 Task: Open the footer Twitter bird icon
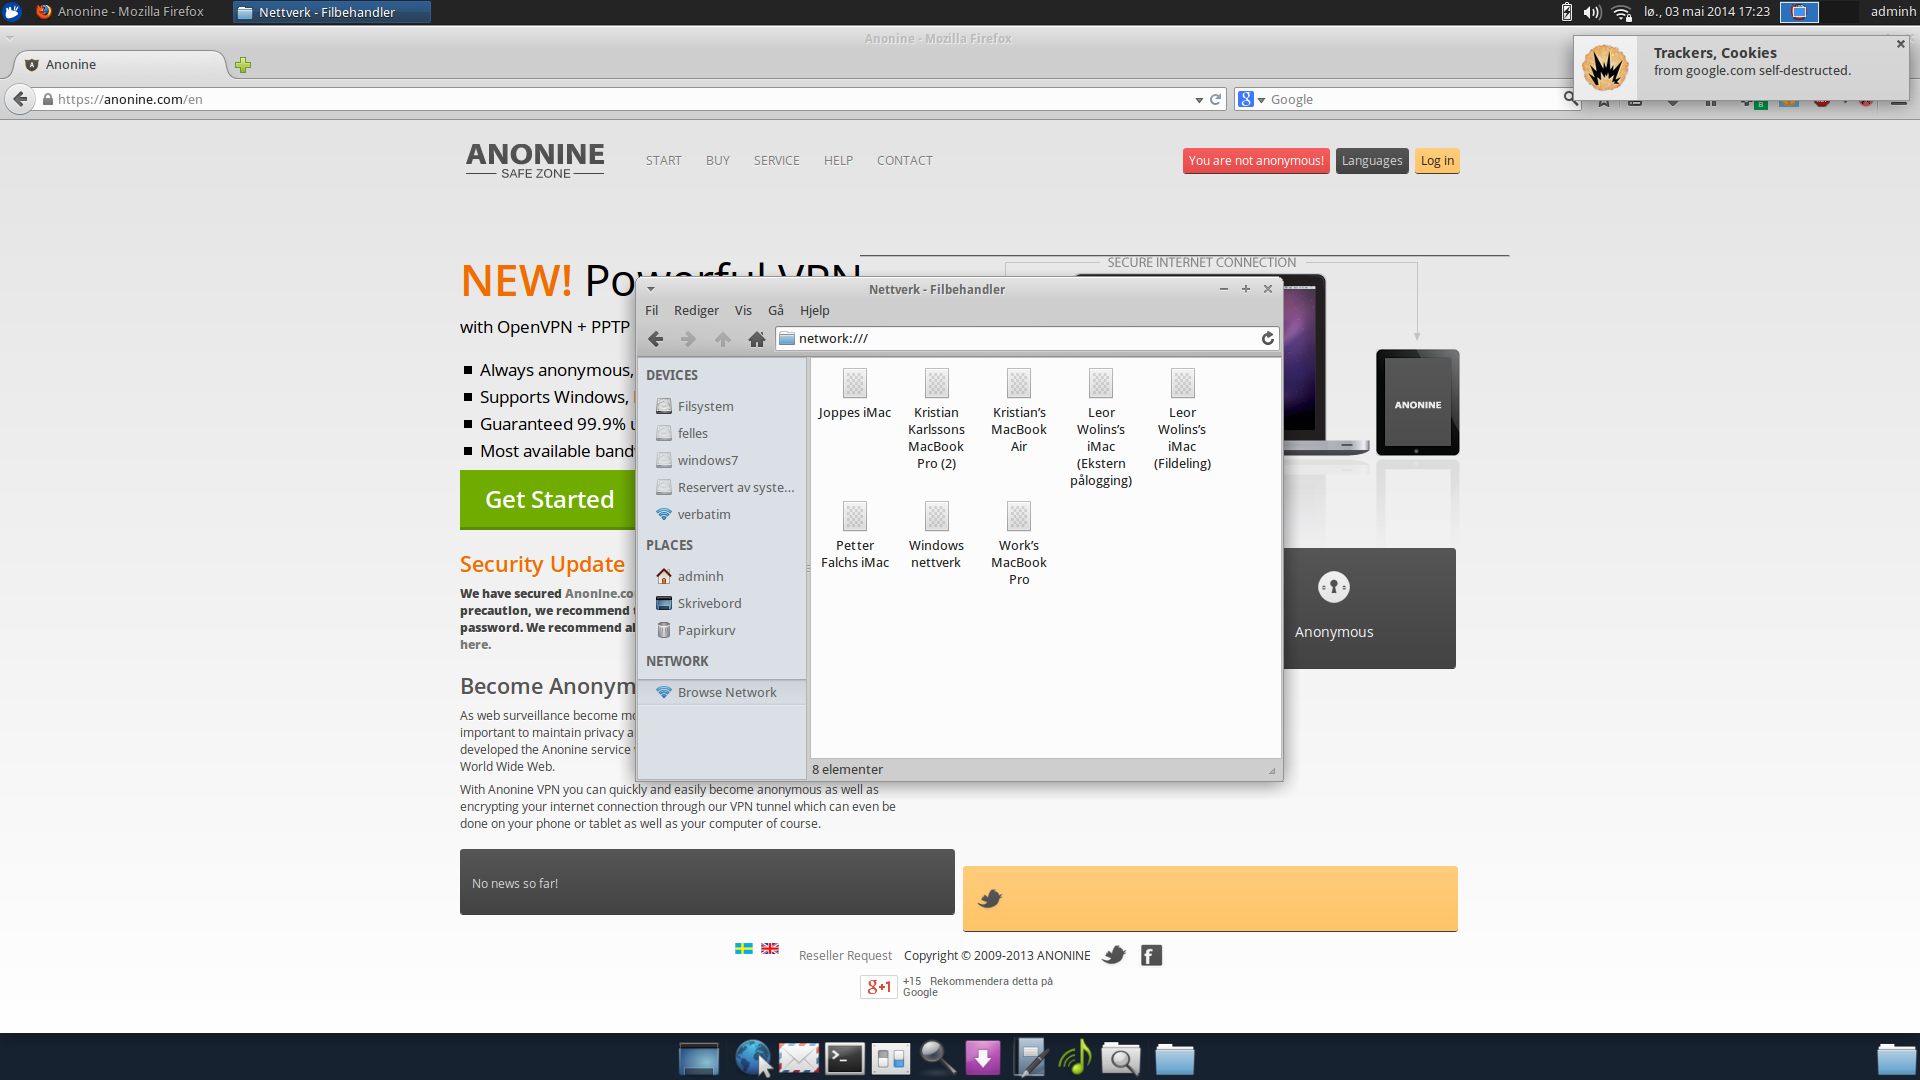(x=1114, y=955)
